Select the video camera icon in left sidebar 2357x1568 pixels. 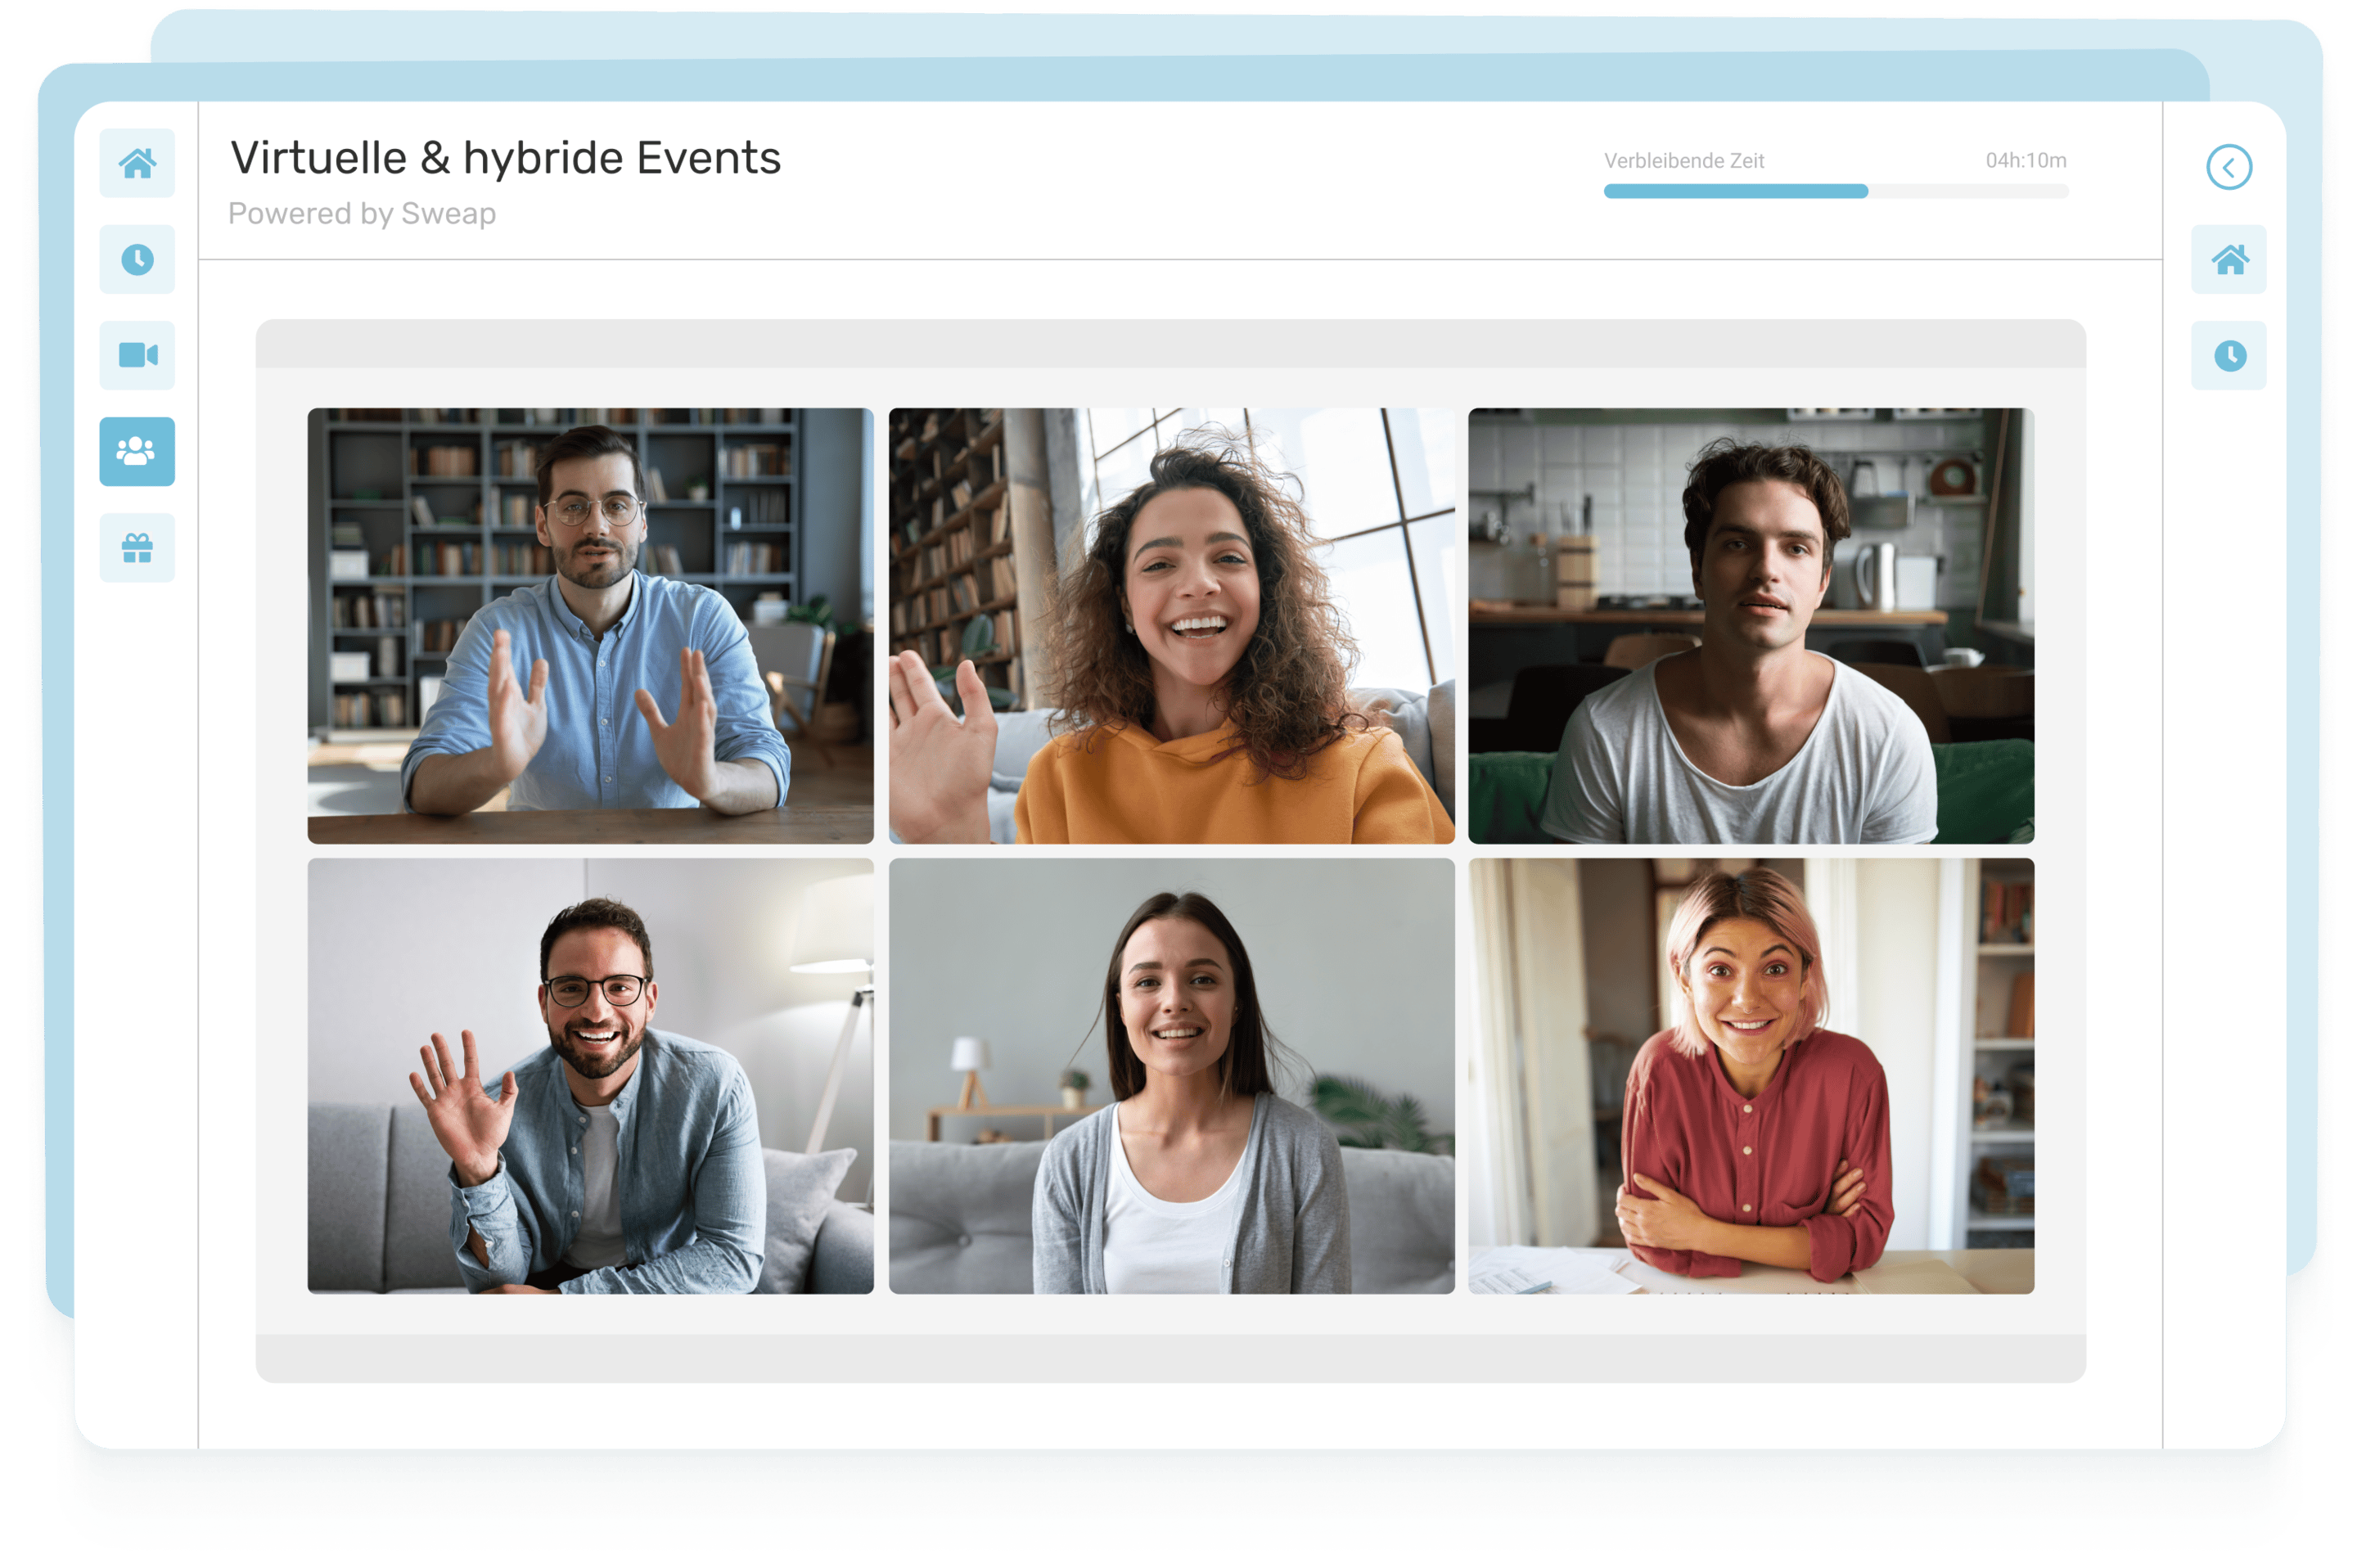pyautogui.click(x=137, y=355)
